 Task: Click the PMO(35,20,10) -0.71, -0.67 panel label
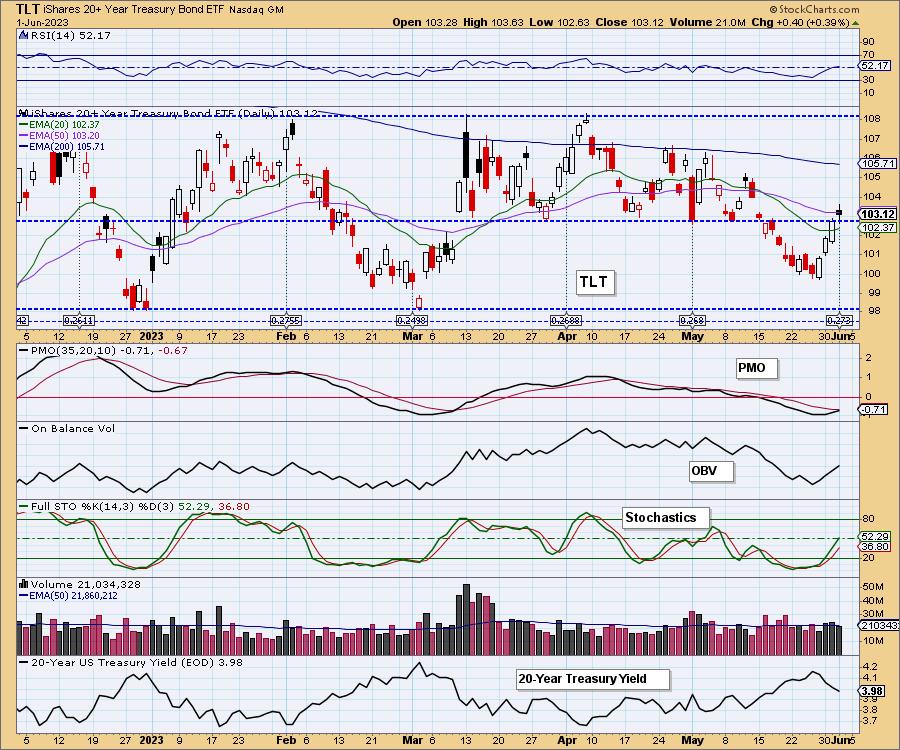pyautogui.click(x=103, y=351)
